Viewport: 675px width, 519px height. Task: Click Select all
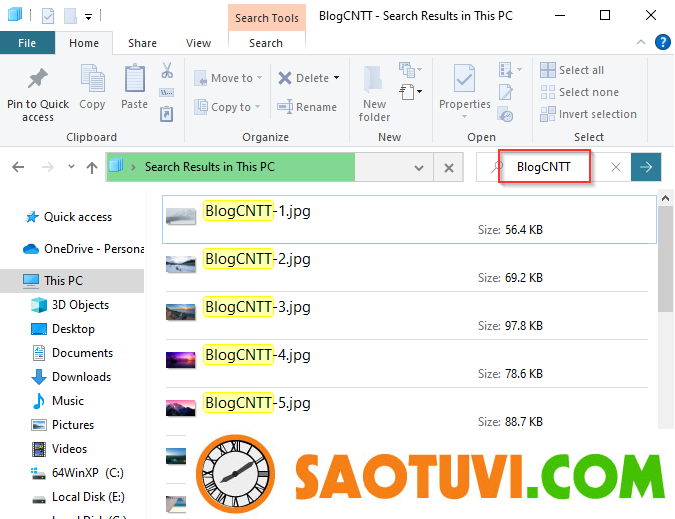[572, 70]
